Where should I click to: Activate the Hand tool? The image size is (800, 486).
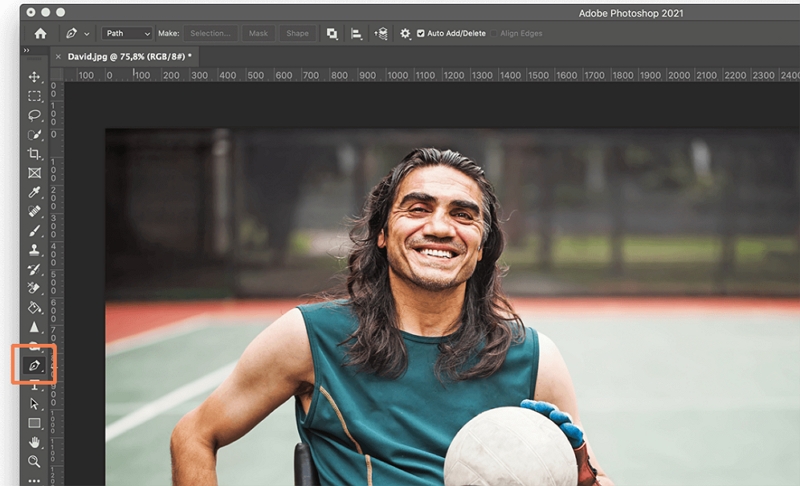[x=35, y=442]
